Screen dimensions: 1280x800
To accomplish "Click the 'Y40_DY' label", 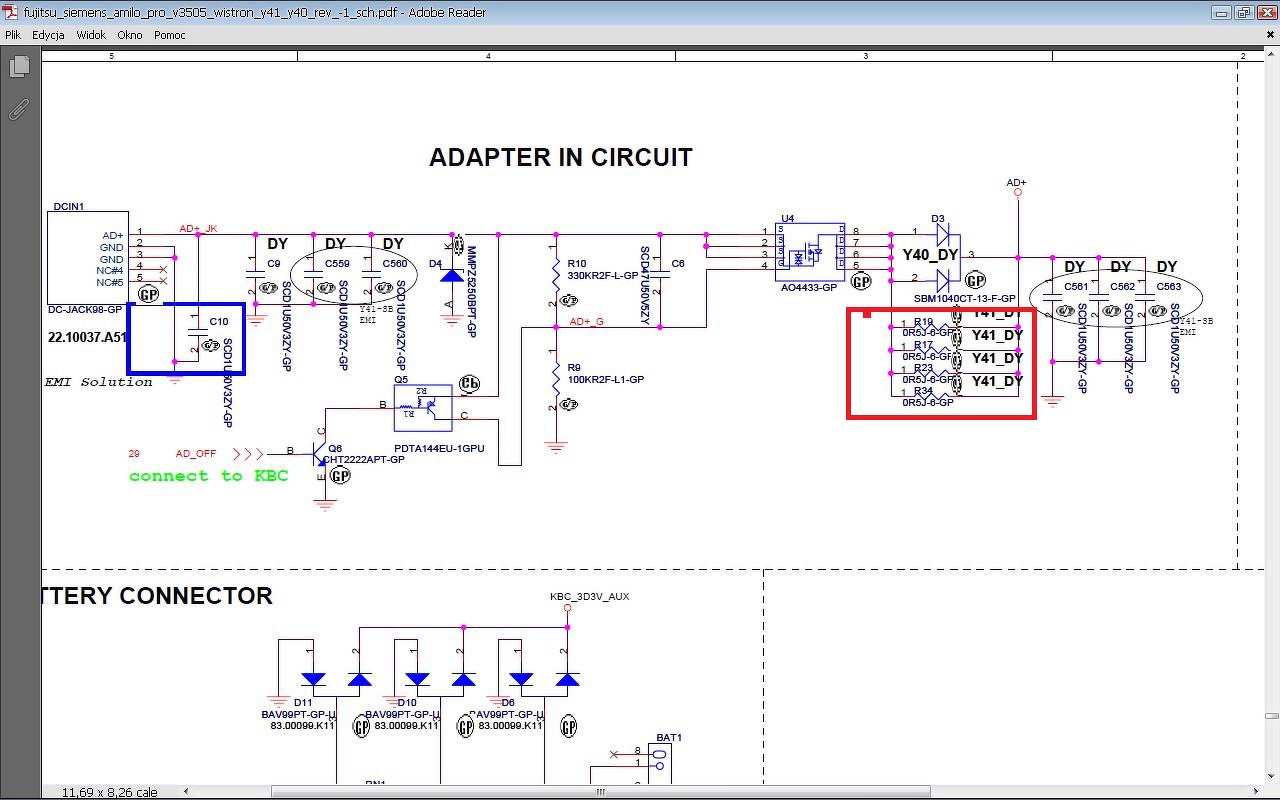I will tap(930, 255).
